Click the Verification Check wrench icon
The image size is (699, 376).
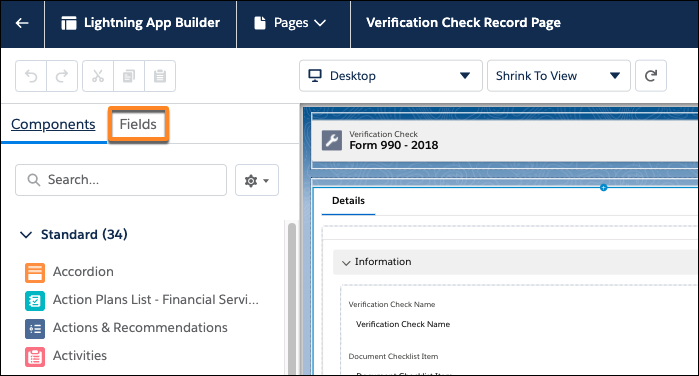332,140
